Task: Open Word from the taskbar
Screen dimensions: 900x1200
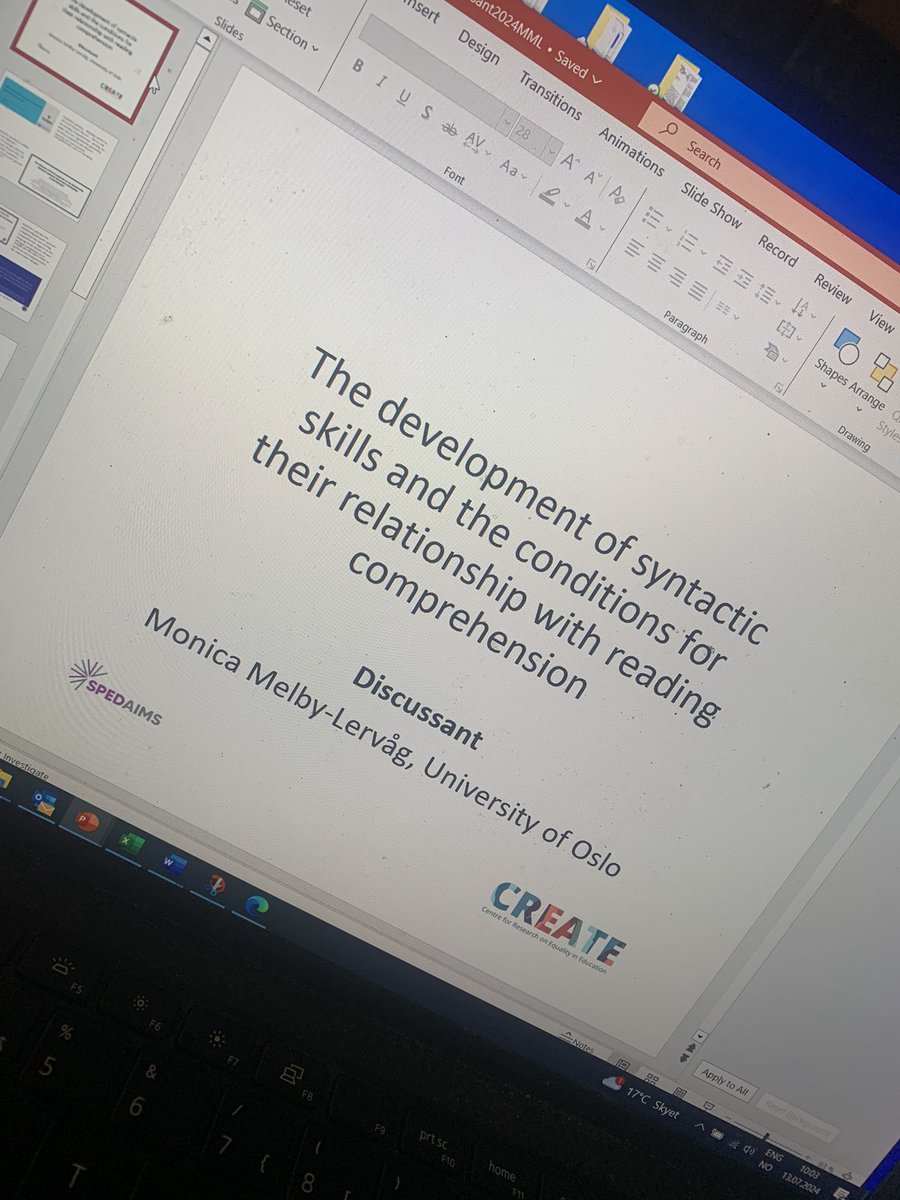Action: (x=174, y=863)
